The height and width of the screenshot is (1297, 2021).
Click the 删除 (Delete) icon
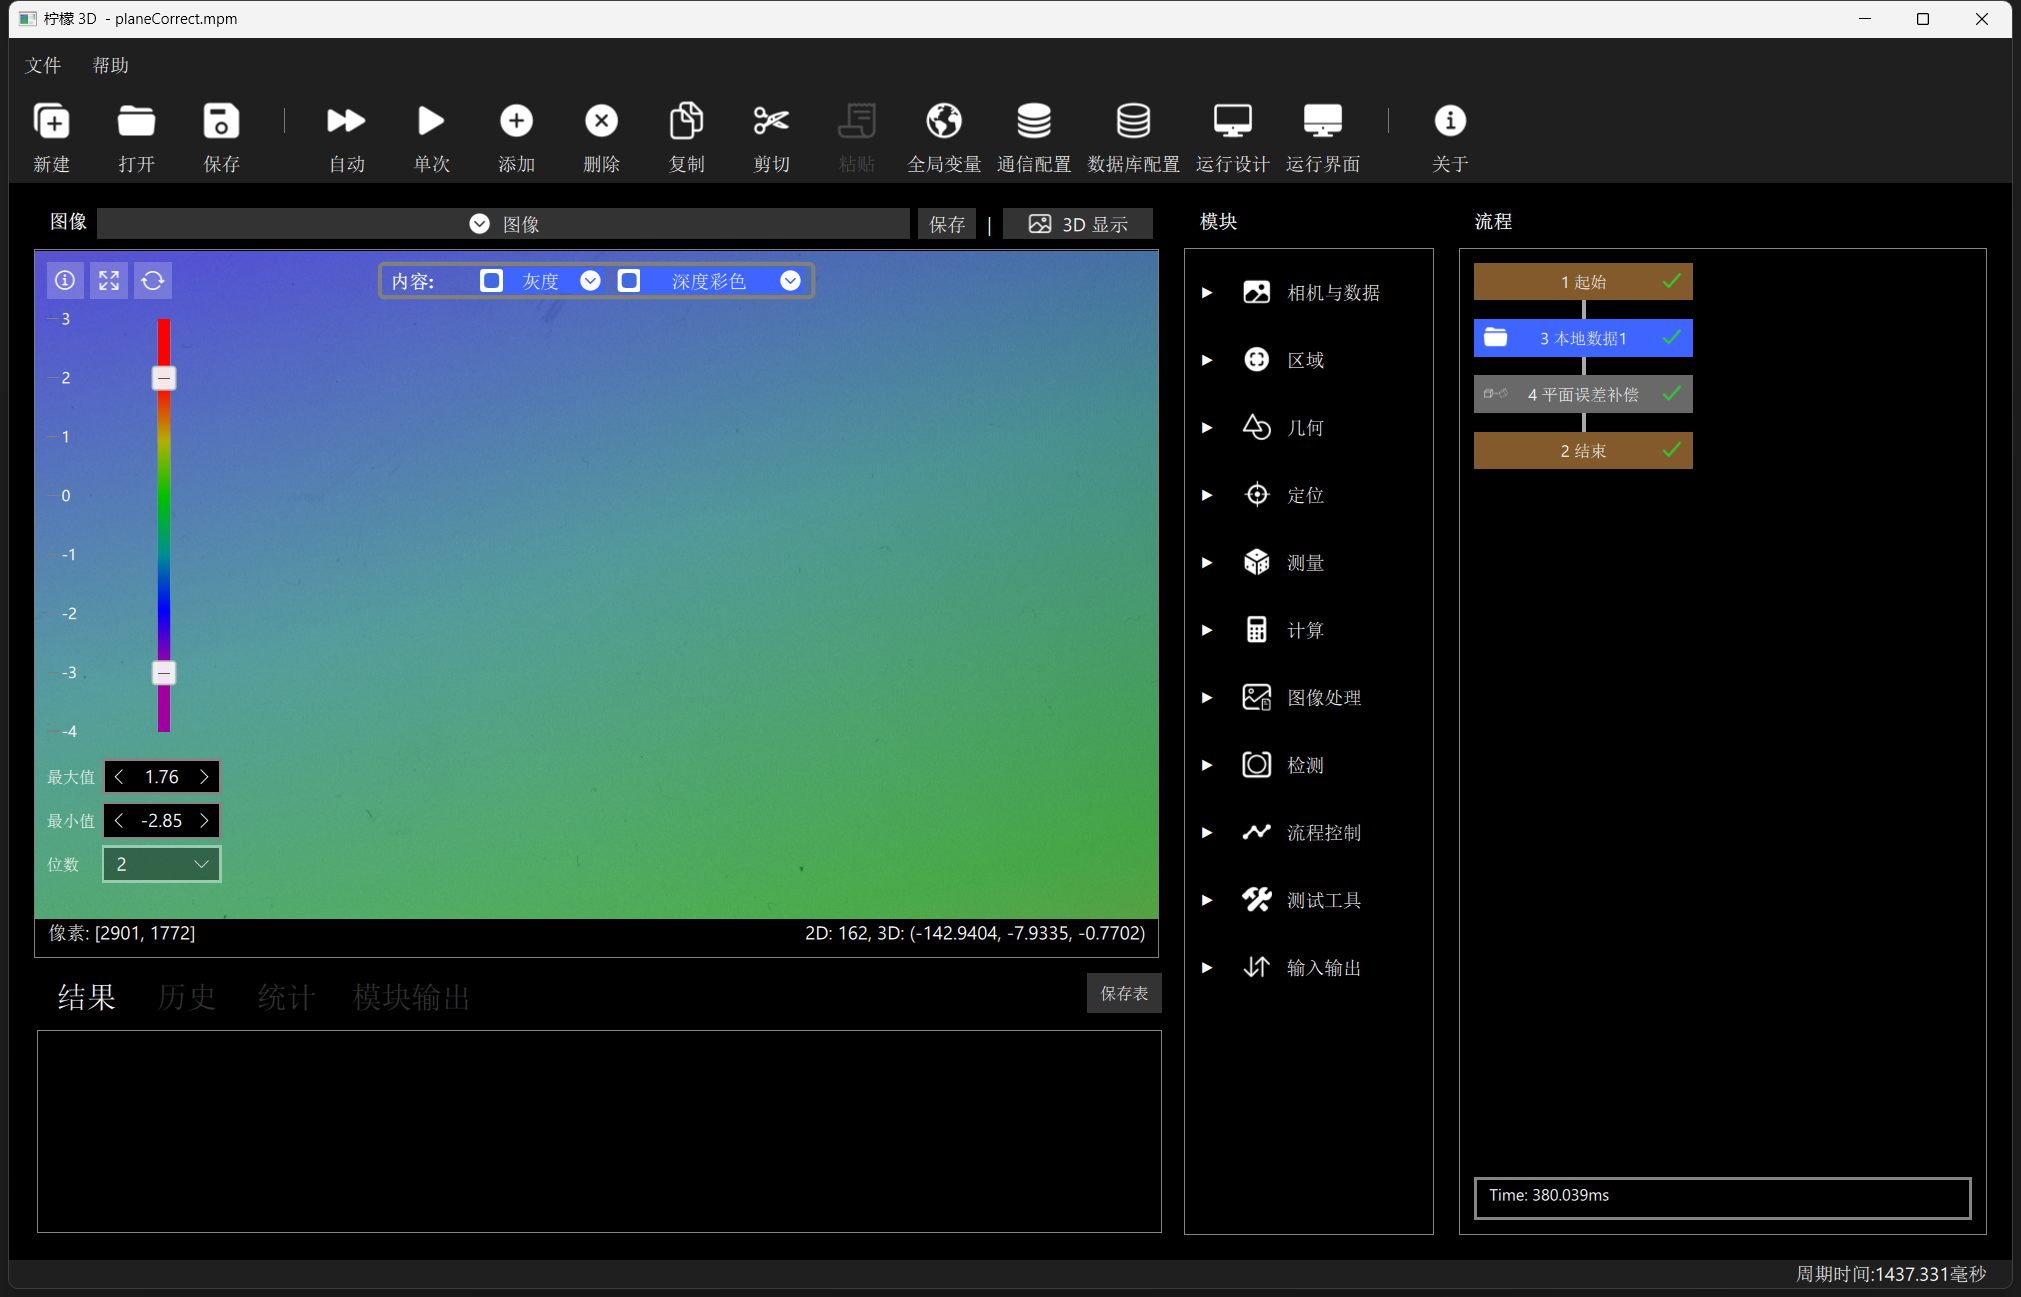601,121
